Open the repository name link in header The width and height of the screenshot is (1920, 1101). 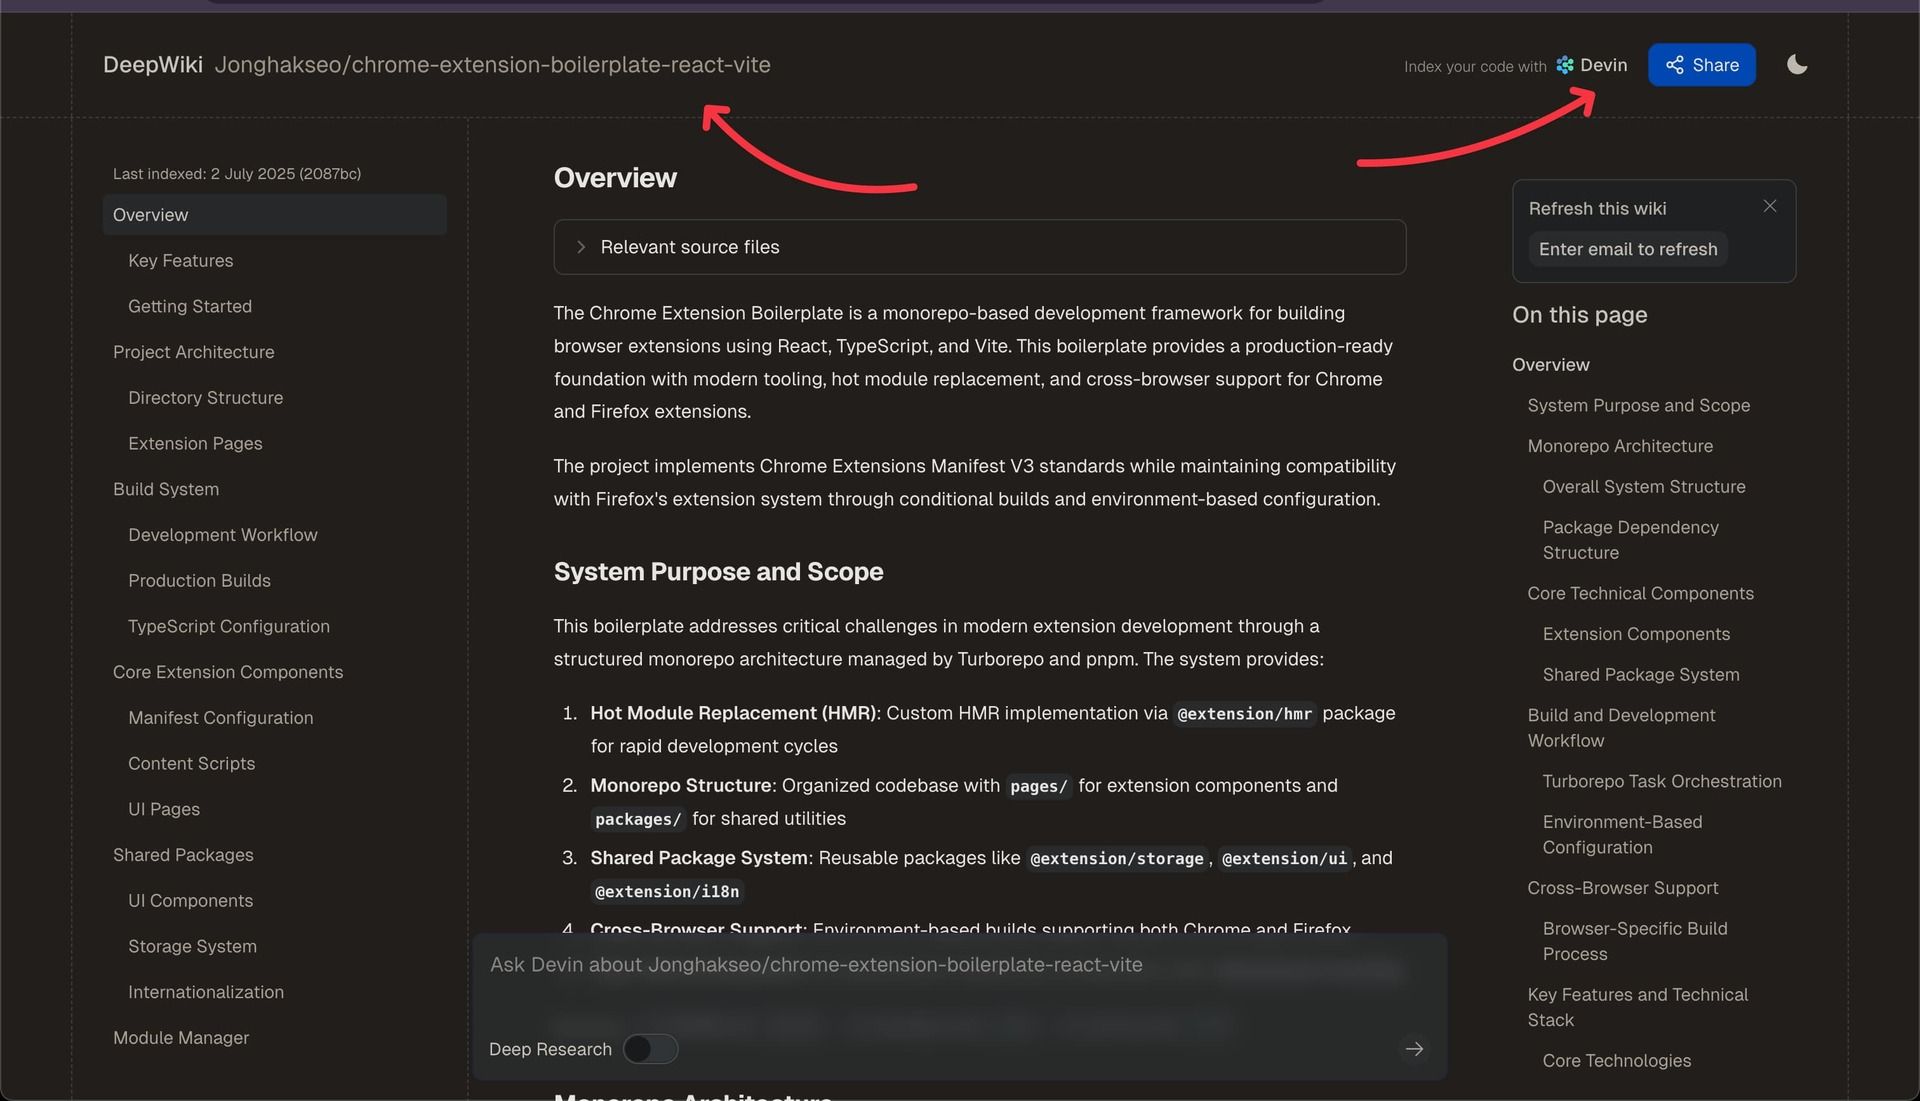(x=492, y=65)
